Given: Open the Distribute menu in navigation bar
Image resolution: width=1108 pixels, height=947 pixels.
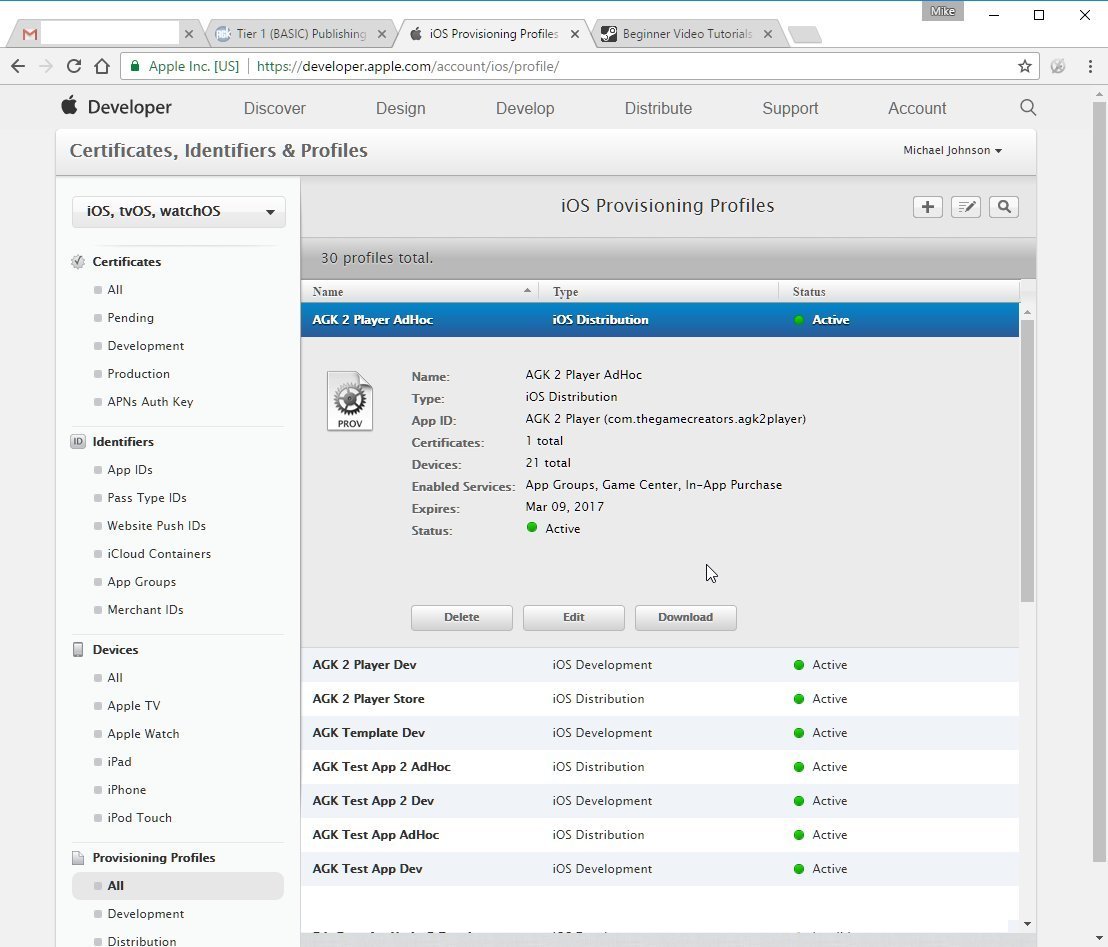Looking at the screenshot, I should coord(658,108).
